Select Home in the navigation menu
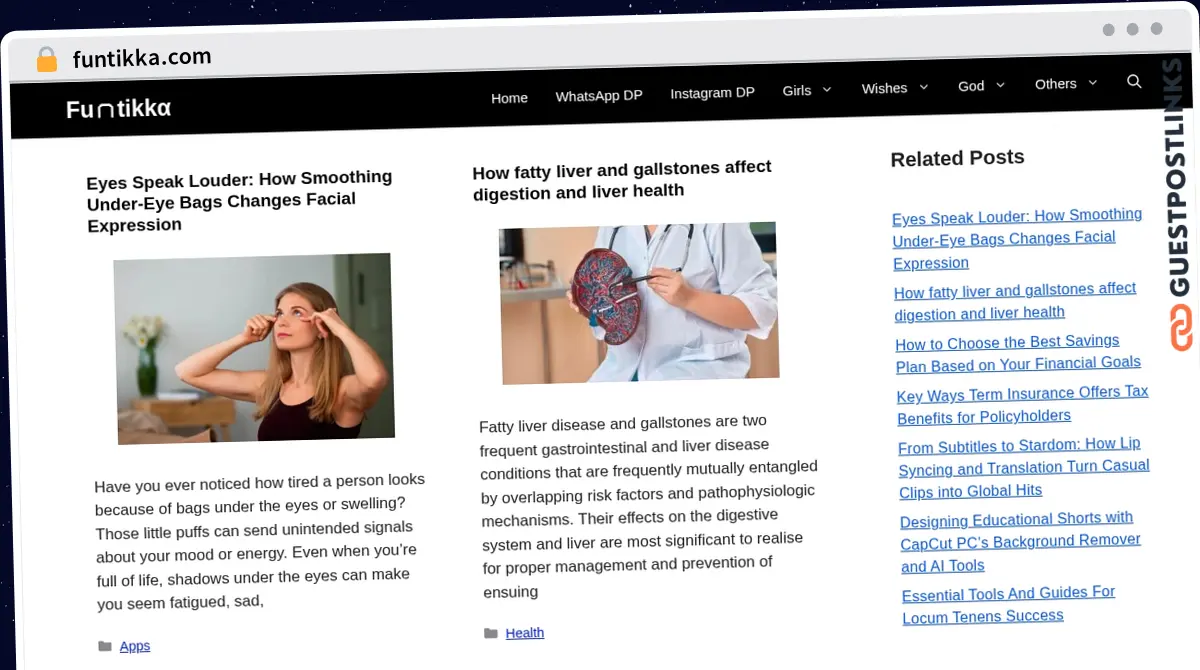Screen dimensions: 1200x670 tap(509, 98)
